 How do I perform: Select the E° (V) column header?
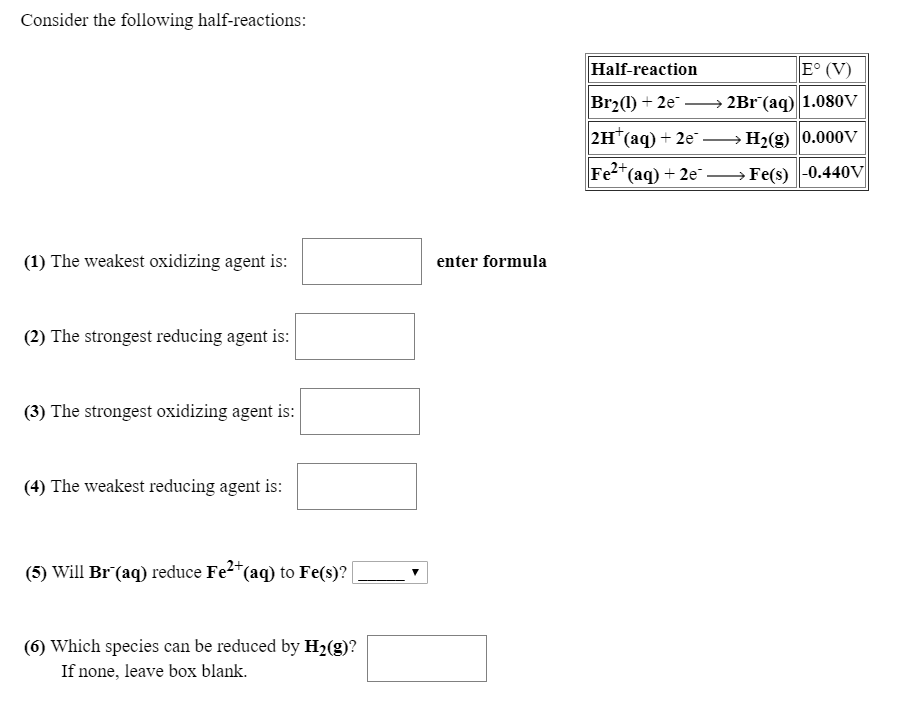tap(828, 69)
